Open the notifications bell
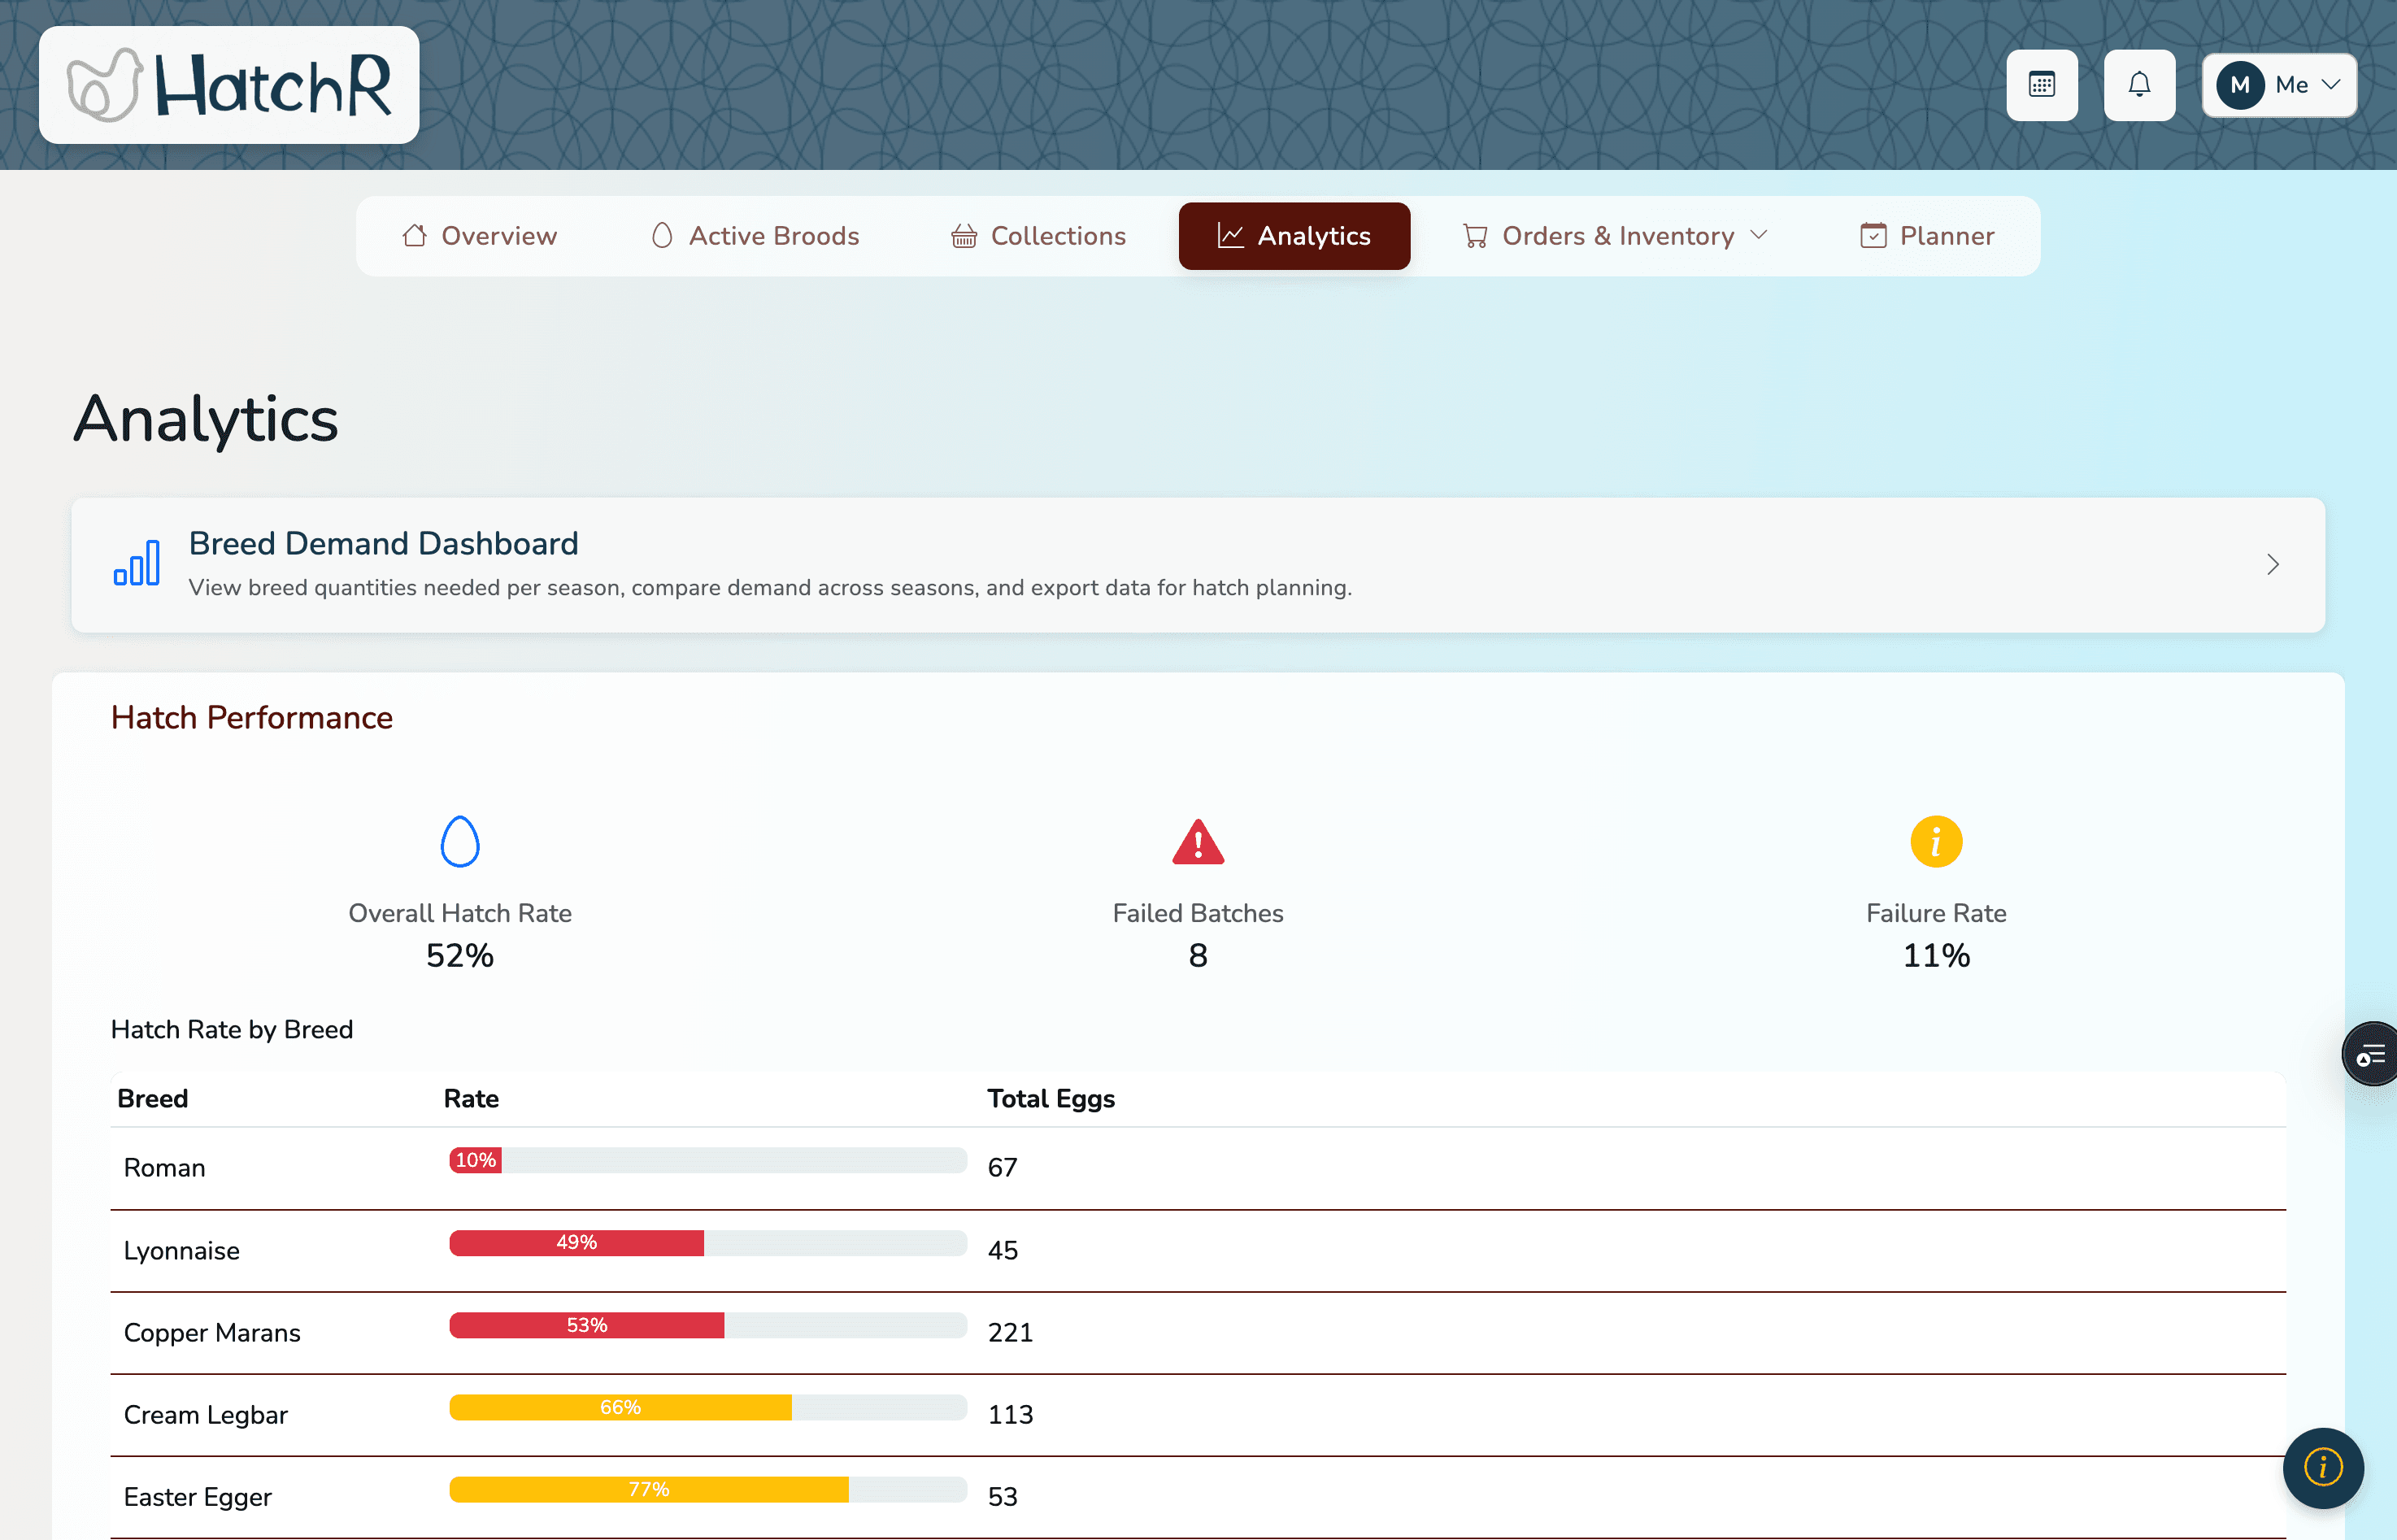This screenshot has width=2397, height=1540. pos(2139,84)
